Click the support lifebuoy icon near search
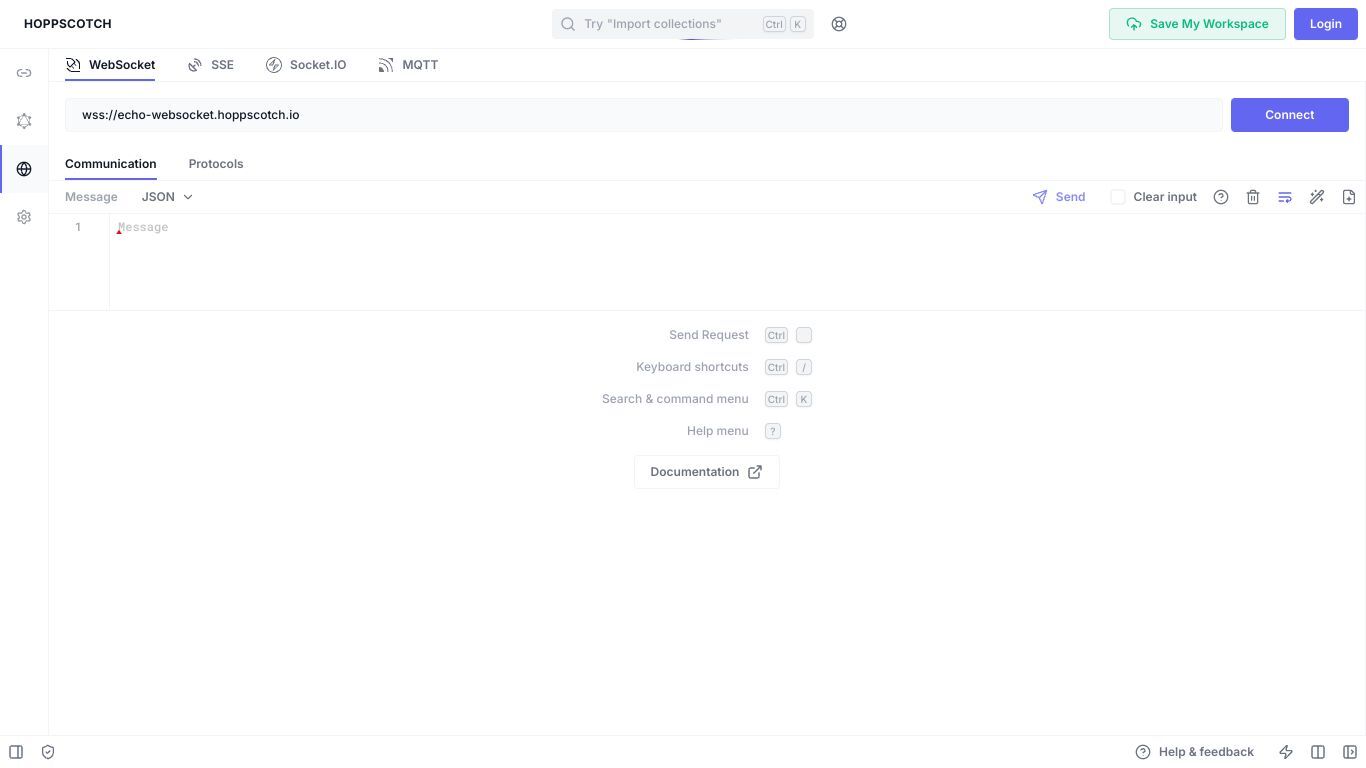The image size is (1366, 768). pos(839,24)
